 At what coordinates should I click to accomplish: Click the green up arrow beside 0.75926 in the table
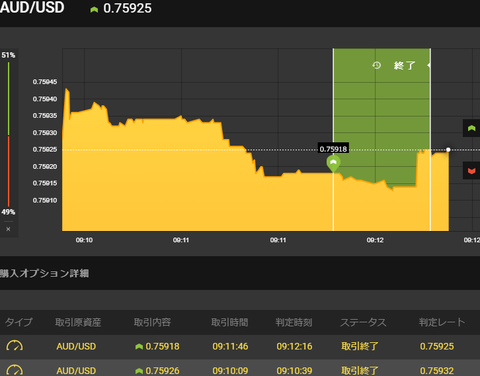tap(139, 371)
